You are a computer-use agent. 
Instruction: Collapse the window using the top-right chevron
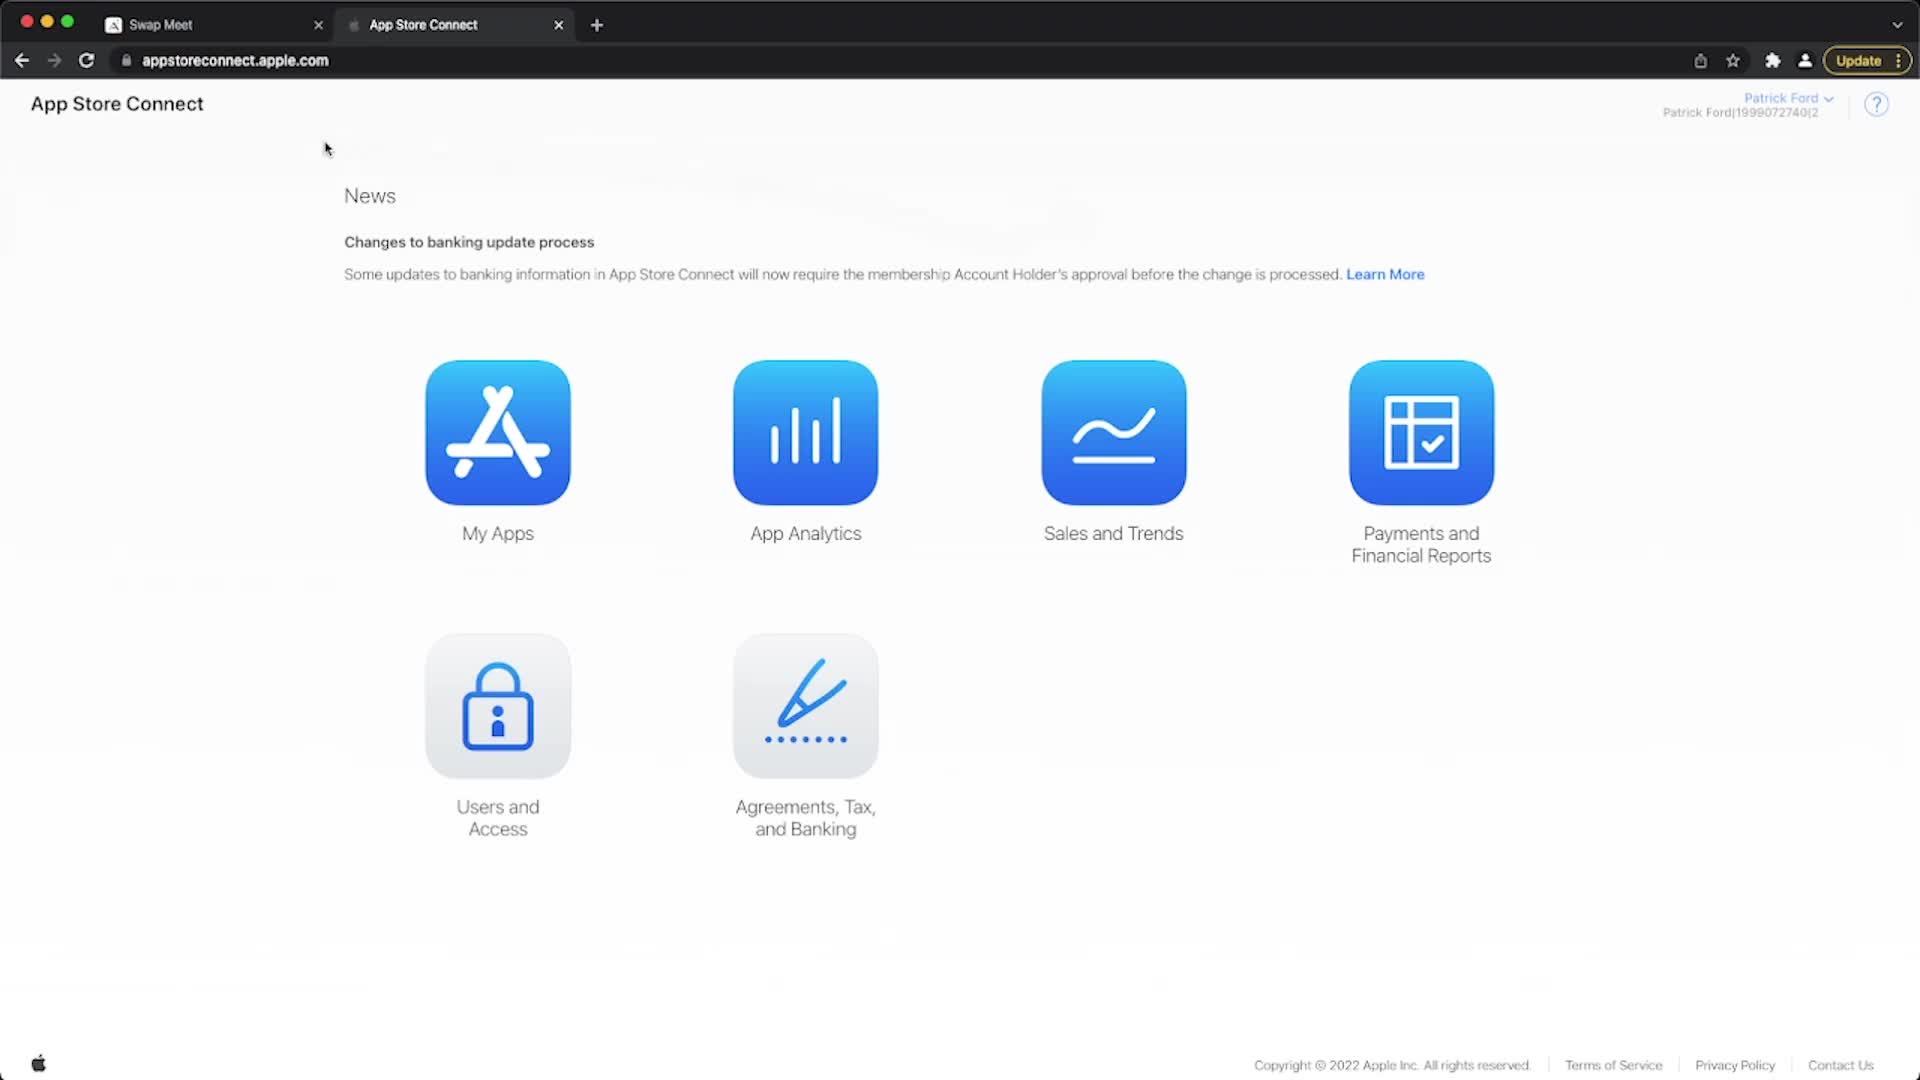[1896, 24]
